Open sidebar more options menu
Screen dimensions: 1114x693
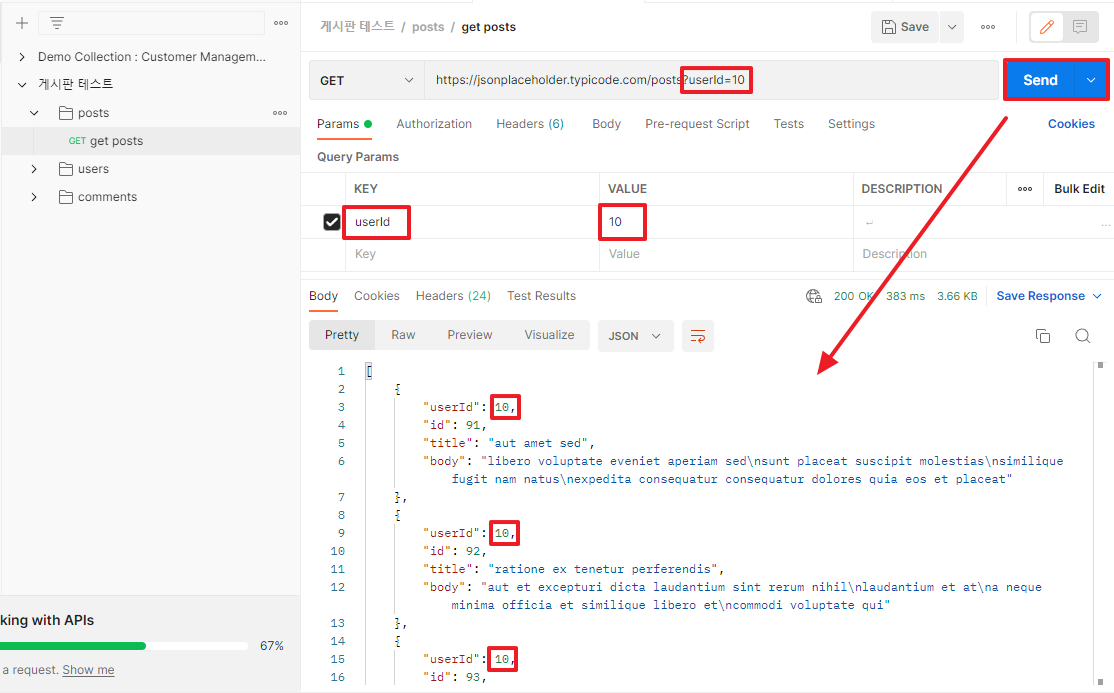coord(281,23)
